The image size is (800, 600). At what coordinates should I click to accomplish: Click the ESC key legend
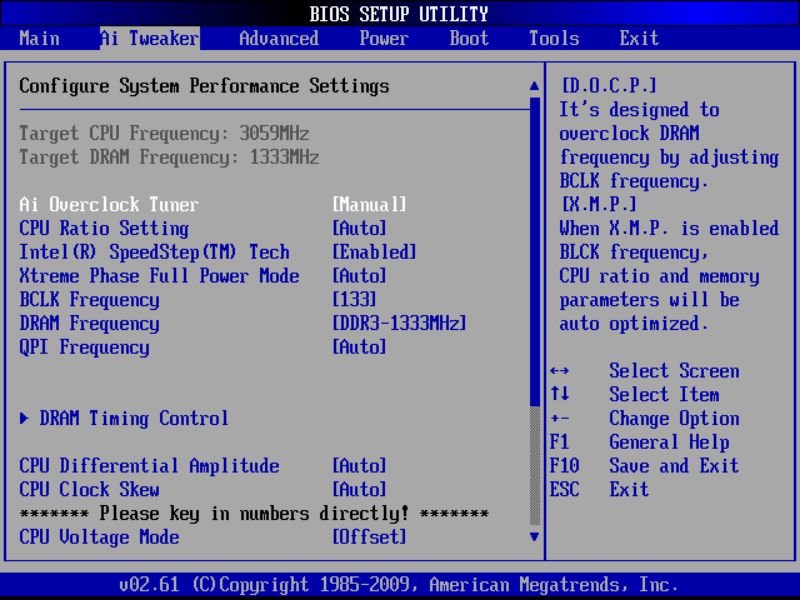pyautogui.click(x=564, y=489)
